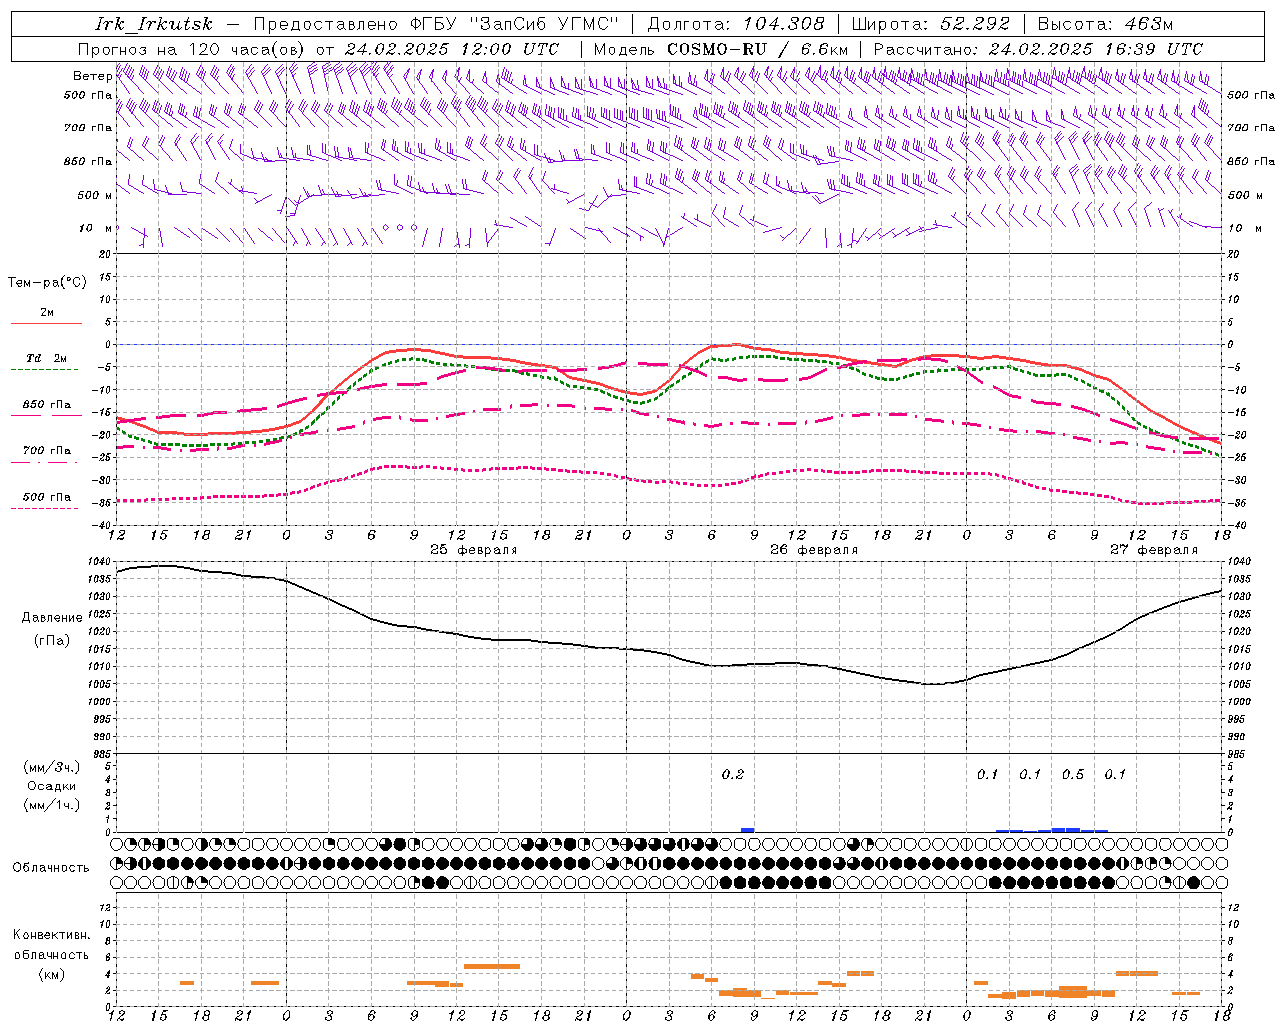Click the "Широта: 52.292" value
Viewport: 1280px width, 1024px height.
930,24
